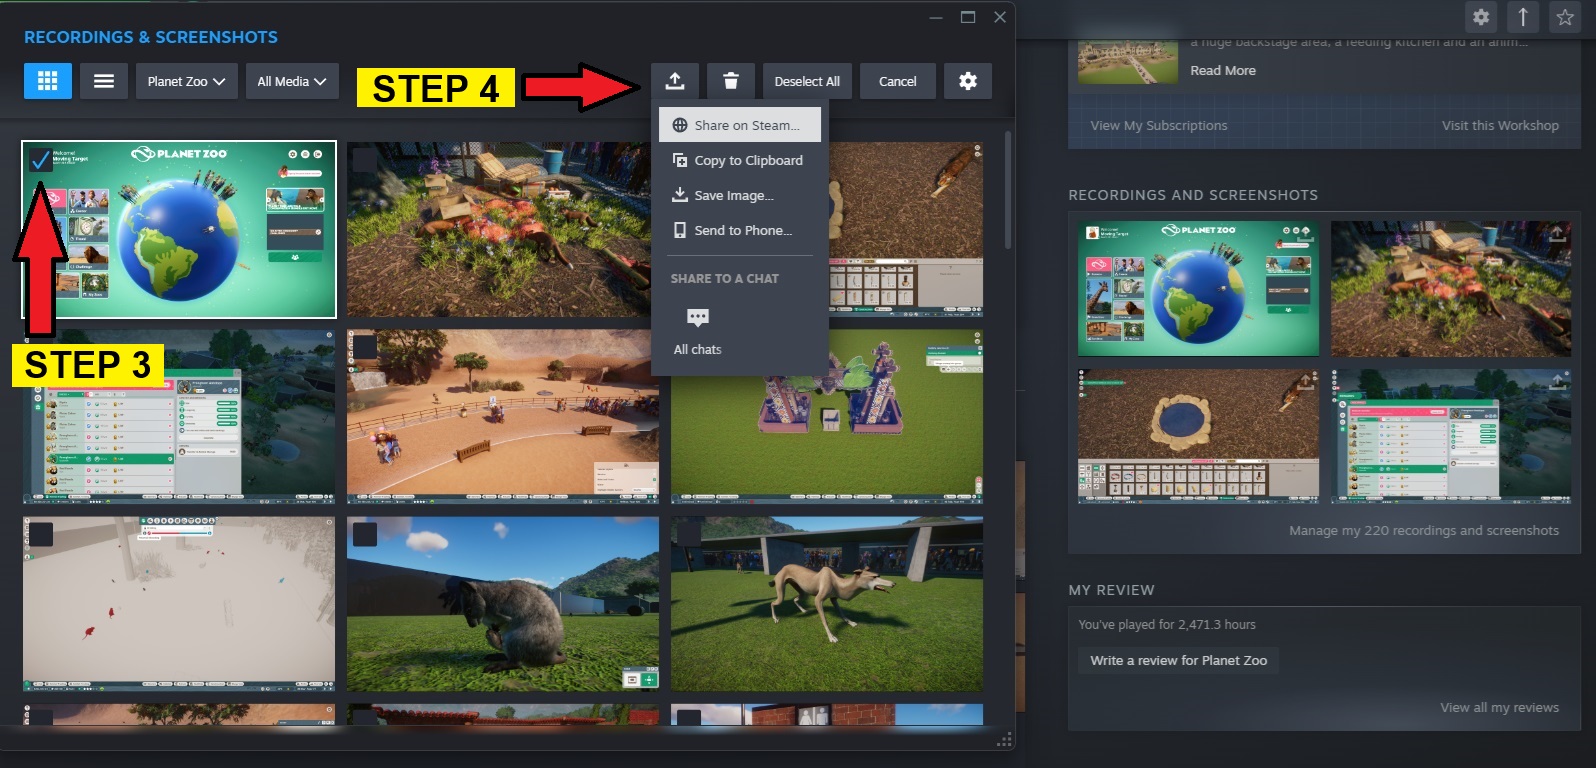The height and width of the screenshot is (768, 1596).
Task: Tick the checkbox on the fox habitat screenshot
Action: click(x=365, y=160)
